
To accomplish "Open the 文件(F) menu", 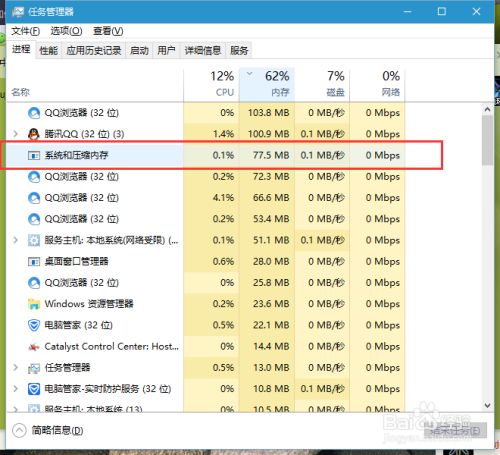I will tap(25, 31).
